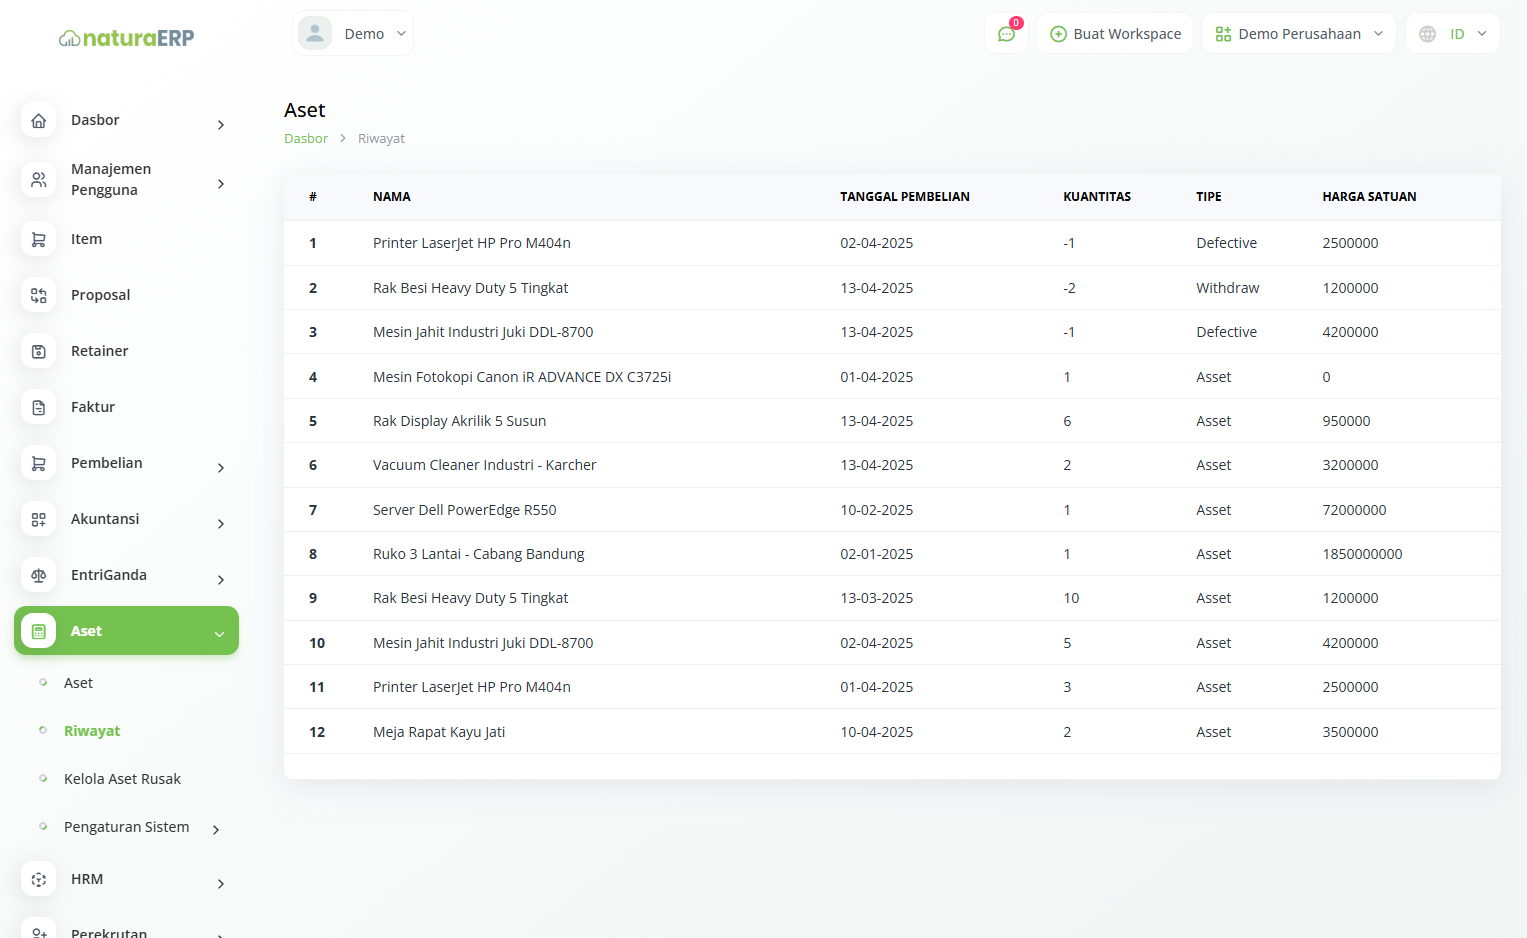Click the Demo Perusahaan workspace grid icon

[x=1223, y=34]
